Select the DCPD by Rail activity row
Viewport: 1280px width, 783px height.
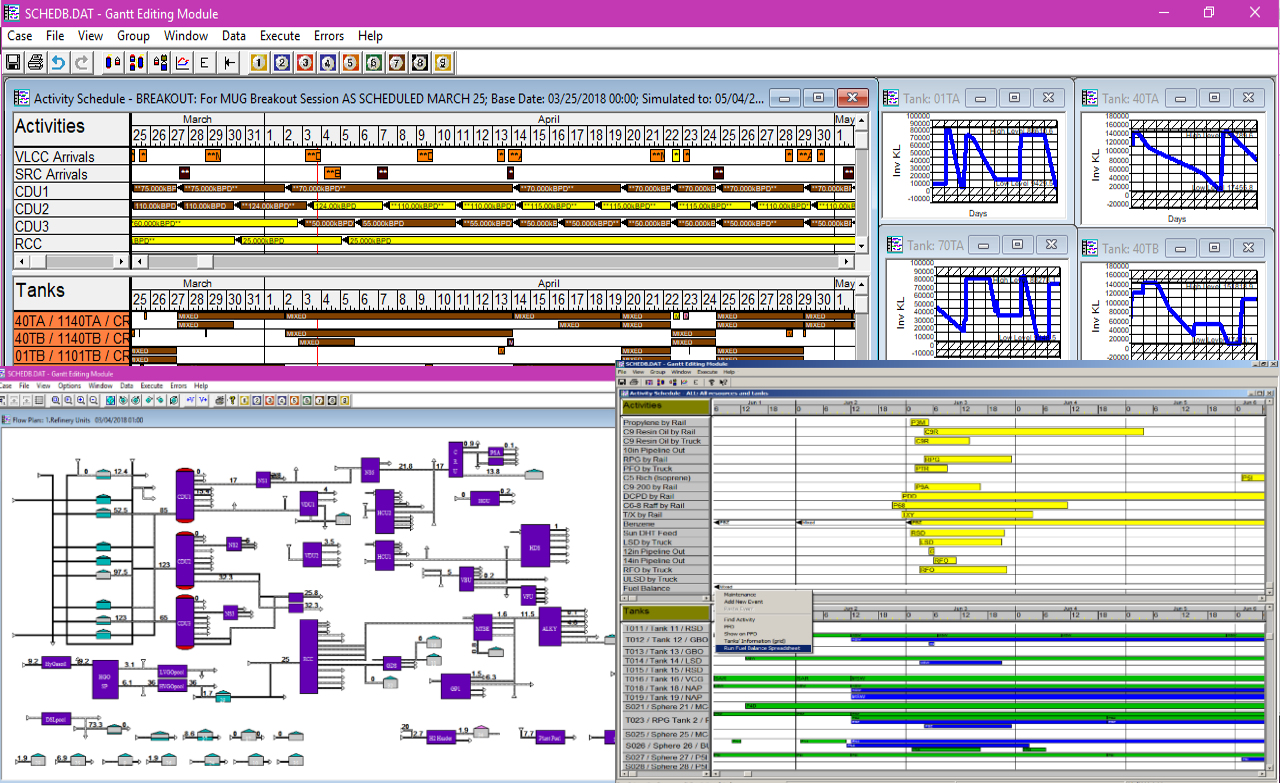click(x=666, y=496)
